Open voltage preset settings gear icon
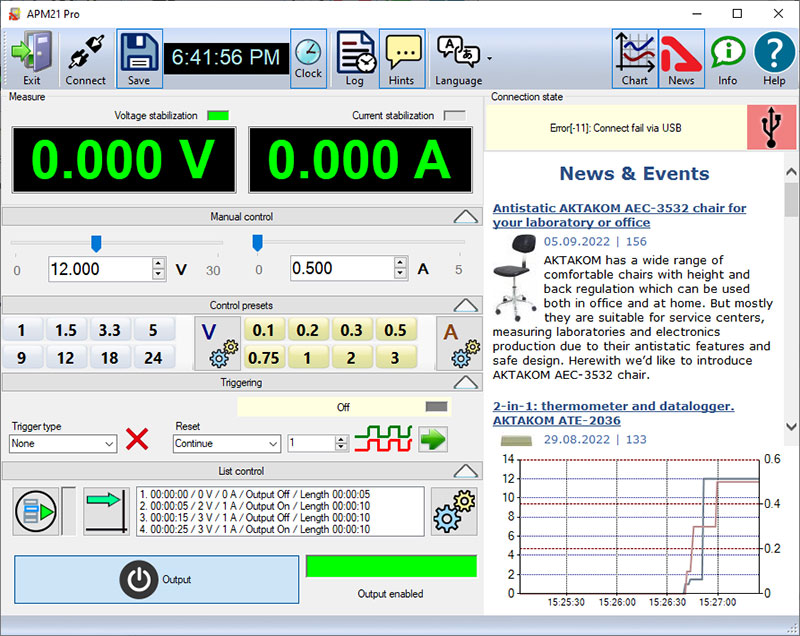Viewport: 800px width, 636px height. (x=218, y=344)
